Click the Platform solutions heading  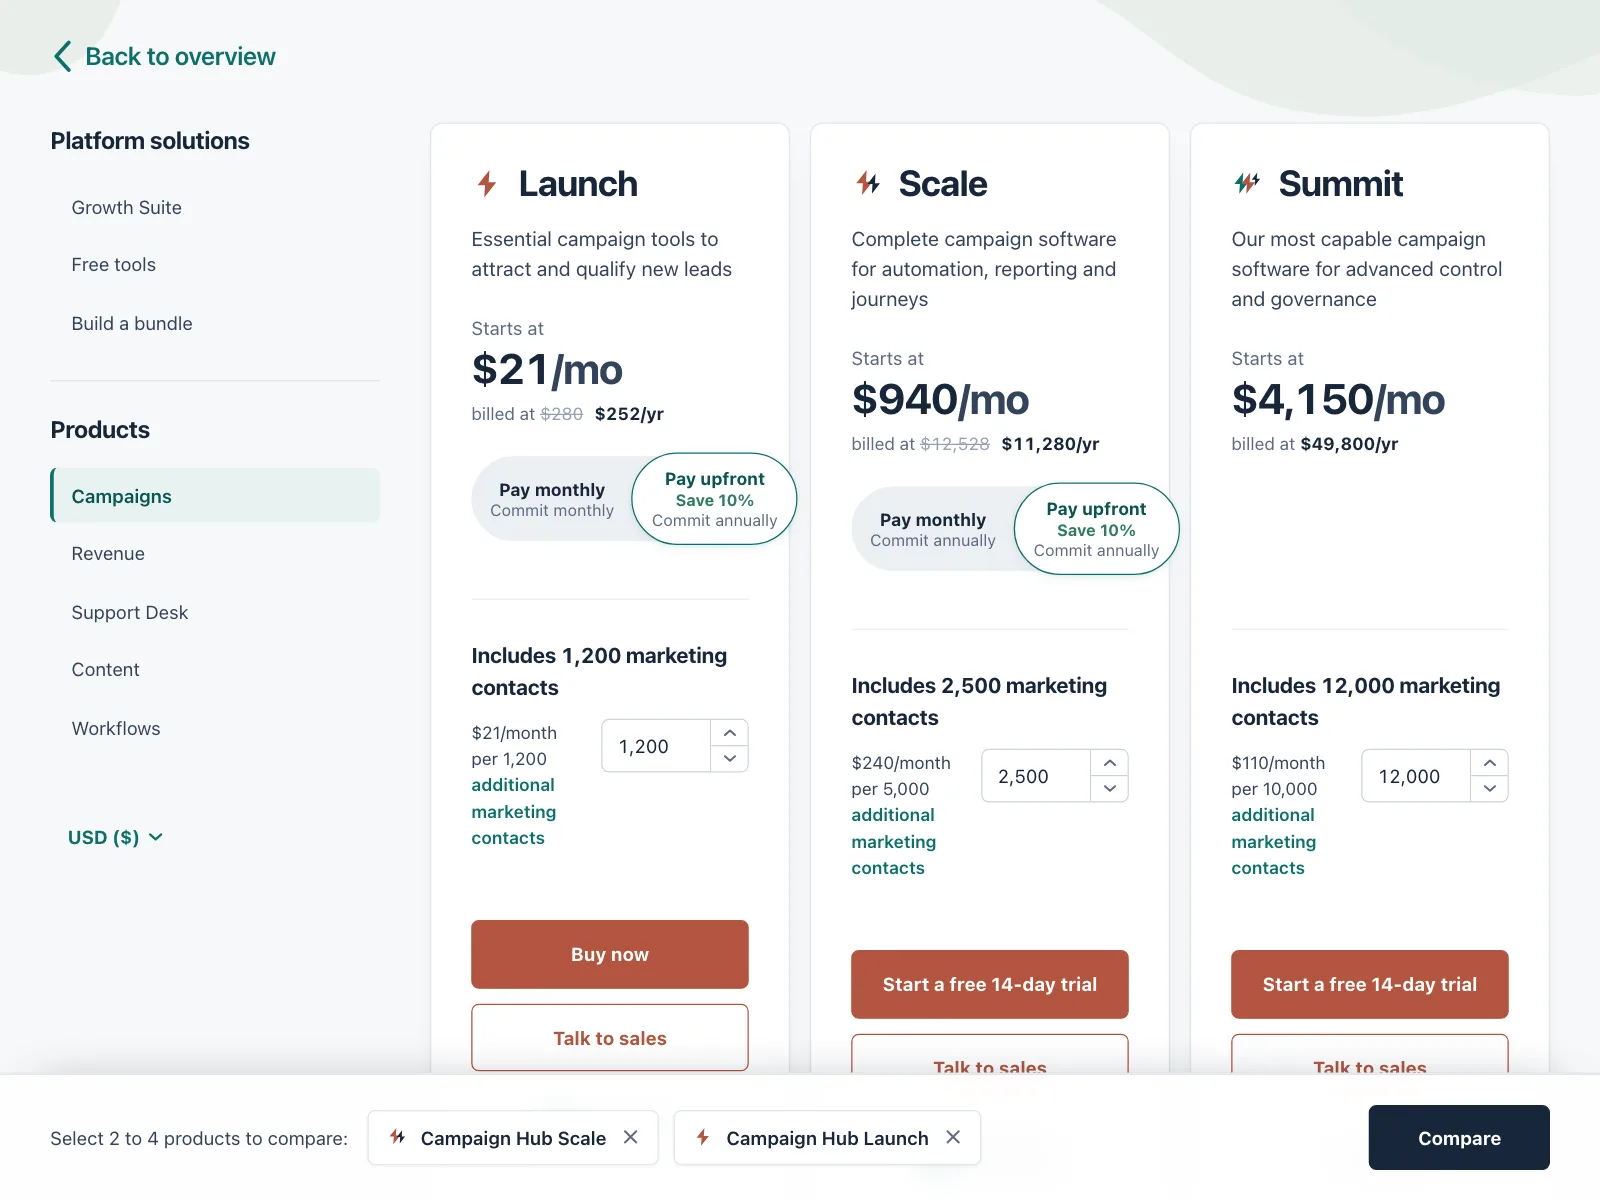150,141
